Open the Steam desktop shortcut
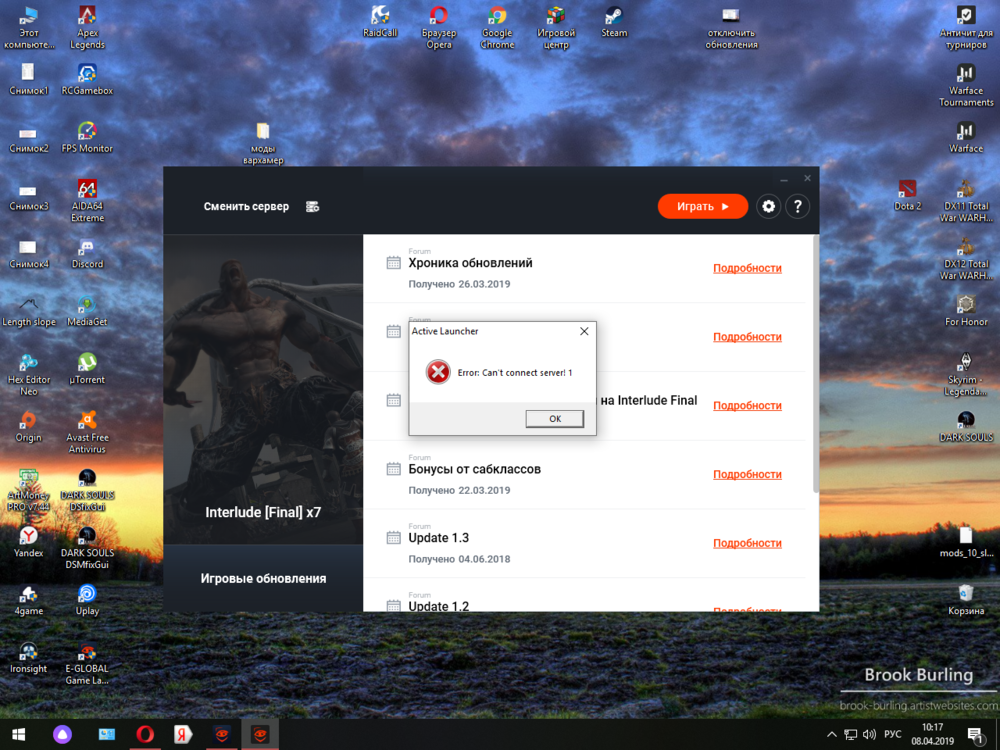The width and height of the screenshot is (1000, 750). 614,21
